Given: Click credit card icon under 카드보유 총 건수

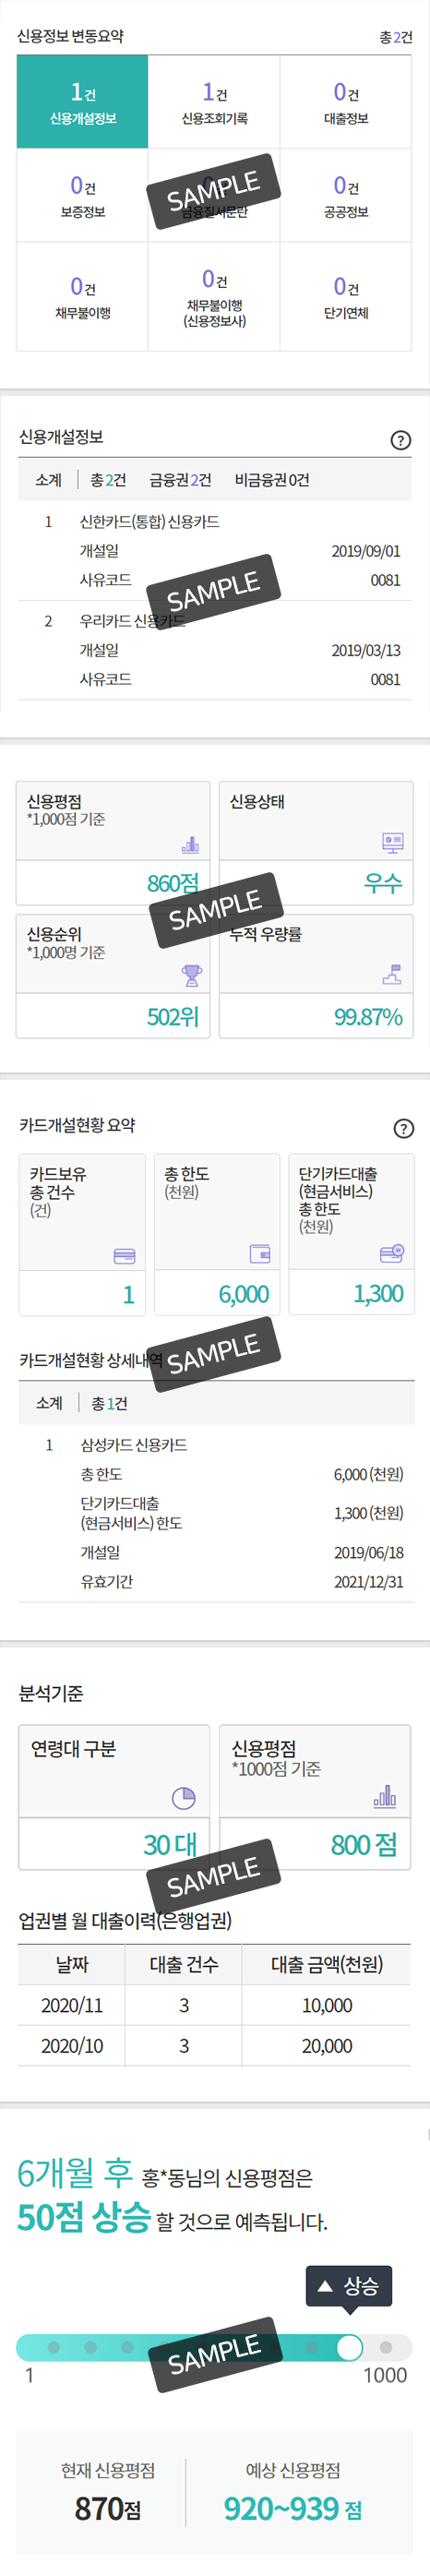Looking at the screenshot, I should [x=125, y=1256].
